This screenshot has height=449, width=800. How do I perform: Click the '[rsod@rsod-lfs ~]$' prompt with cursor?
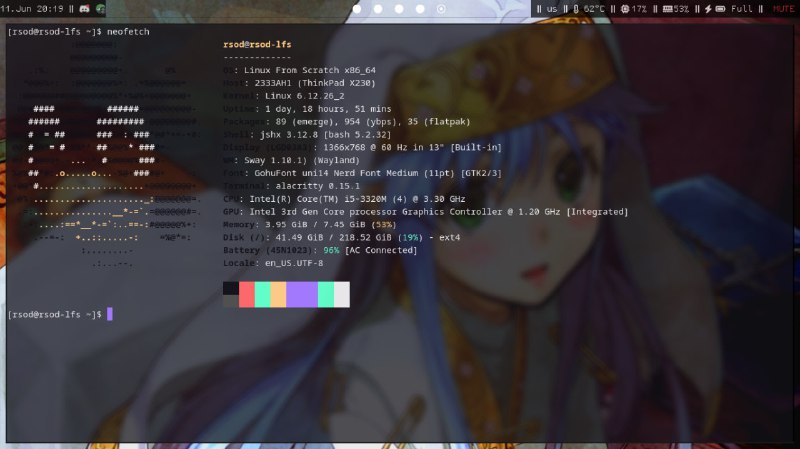point(54,314)
